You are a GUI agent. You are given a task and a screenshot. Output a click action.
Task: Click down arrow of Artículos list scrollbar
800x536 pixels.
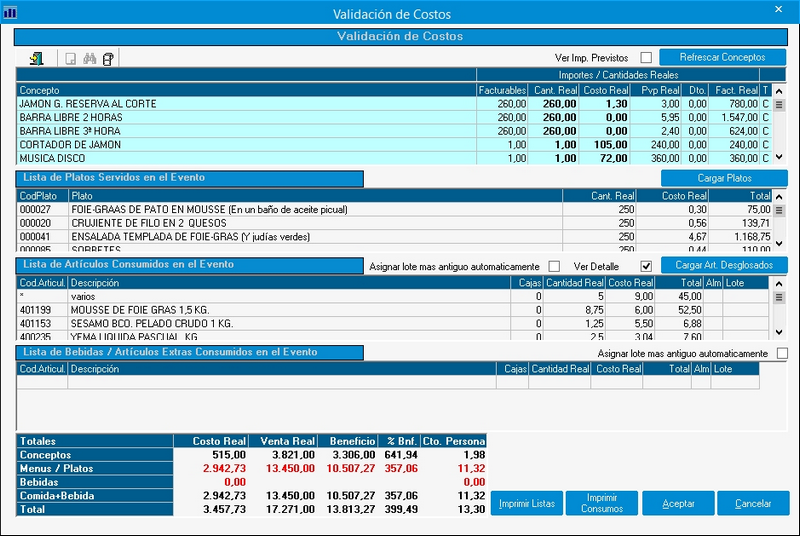[779, 332]
